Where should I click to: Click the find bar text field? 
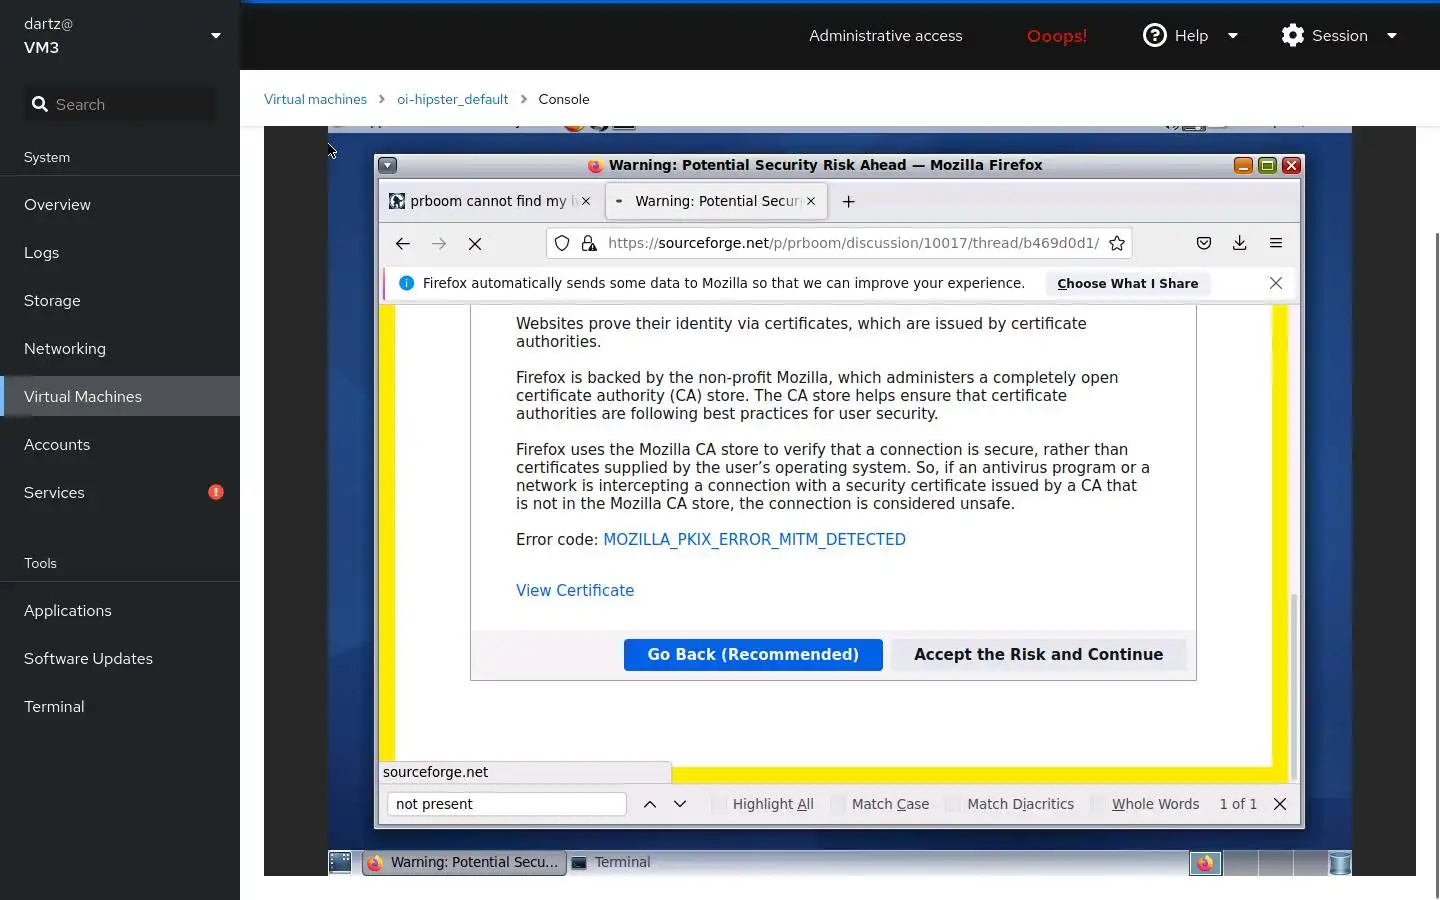pyautogui.click(x=507, y=804)
